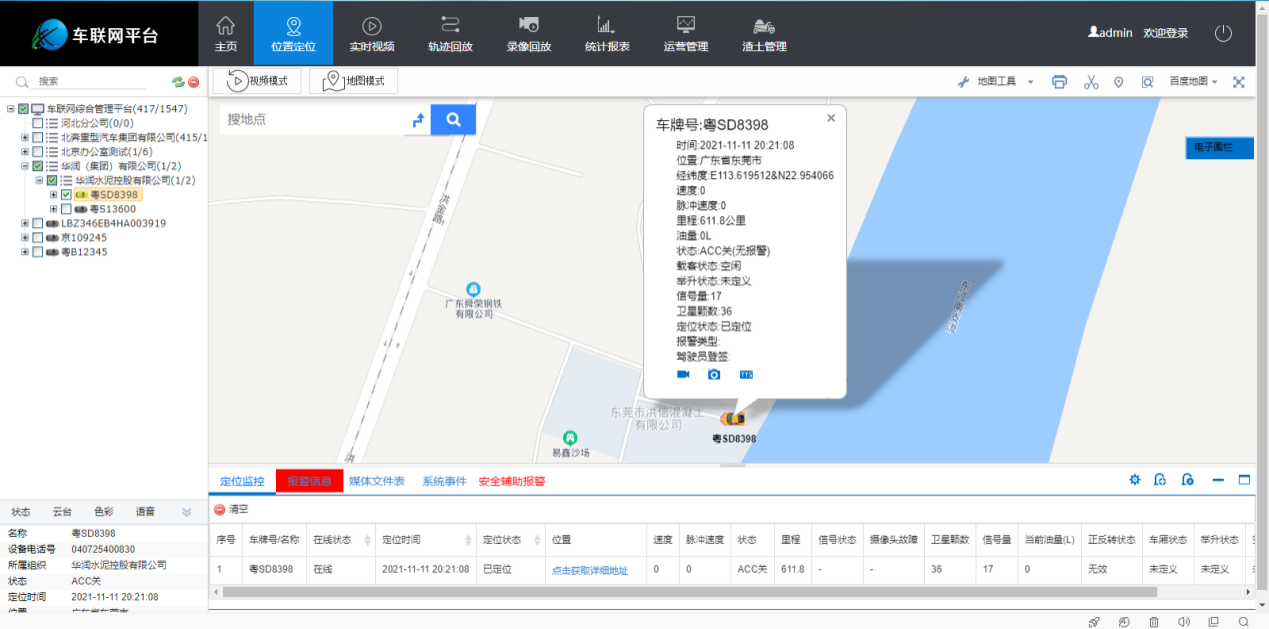Click the 清空 clear button
Image resolution: width=1269 pixels, height=629 pixels.
tap(232, 510)
